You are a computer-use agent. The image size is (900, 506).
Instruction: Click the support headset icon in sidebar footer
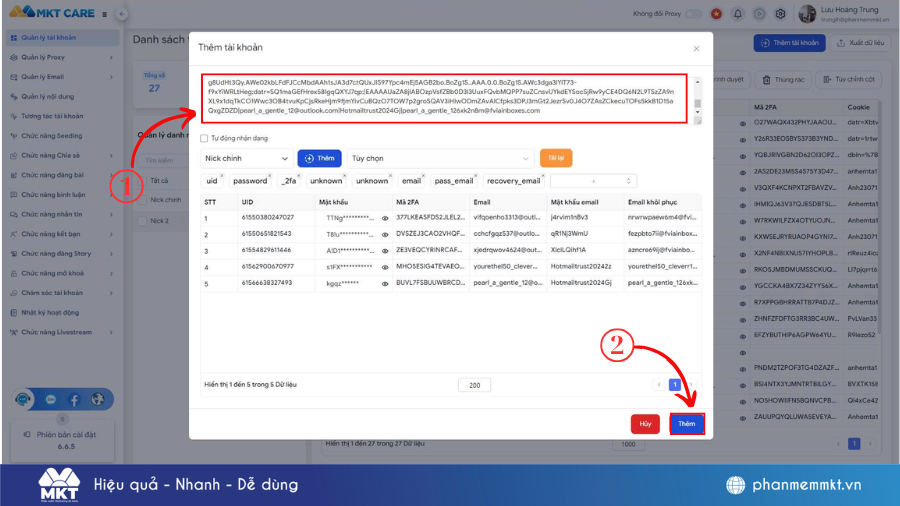click(23, 399)
